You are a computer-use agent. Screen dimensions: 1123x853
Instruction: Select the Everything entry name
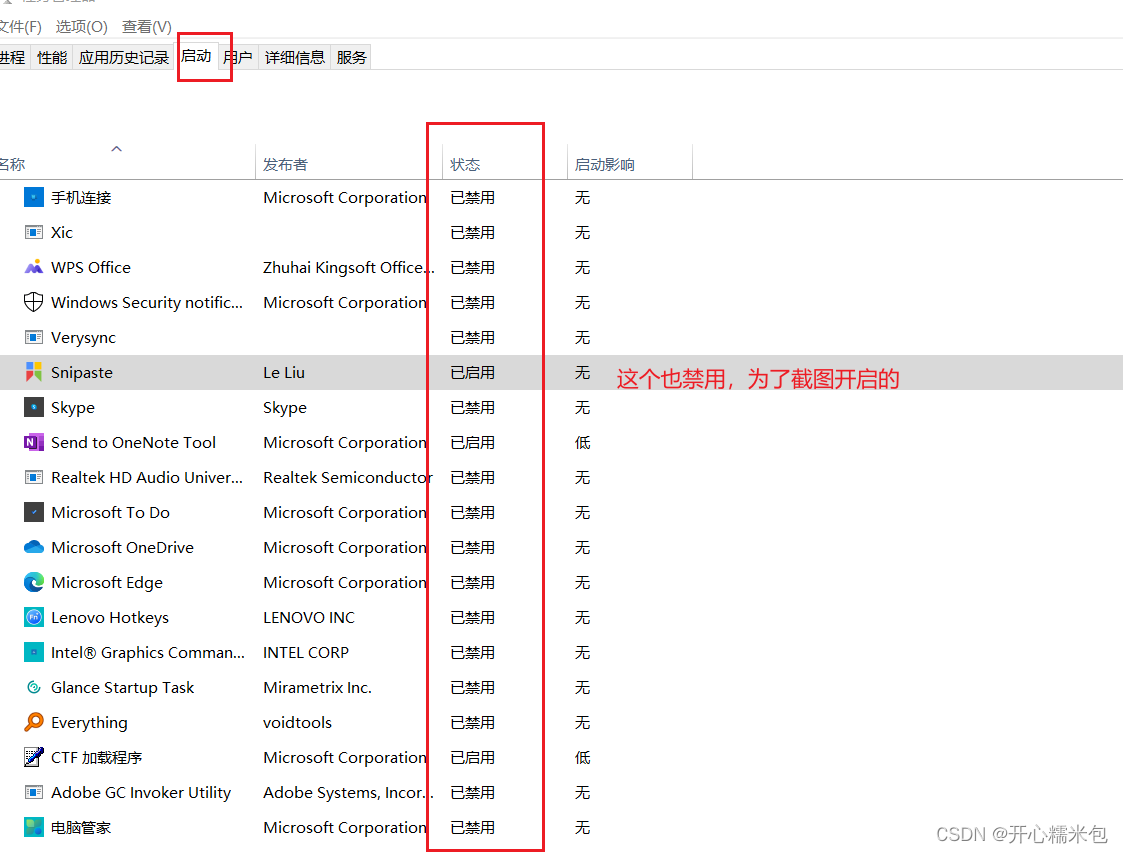[x=90, y=722]
